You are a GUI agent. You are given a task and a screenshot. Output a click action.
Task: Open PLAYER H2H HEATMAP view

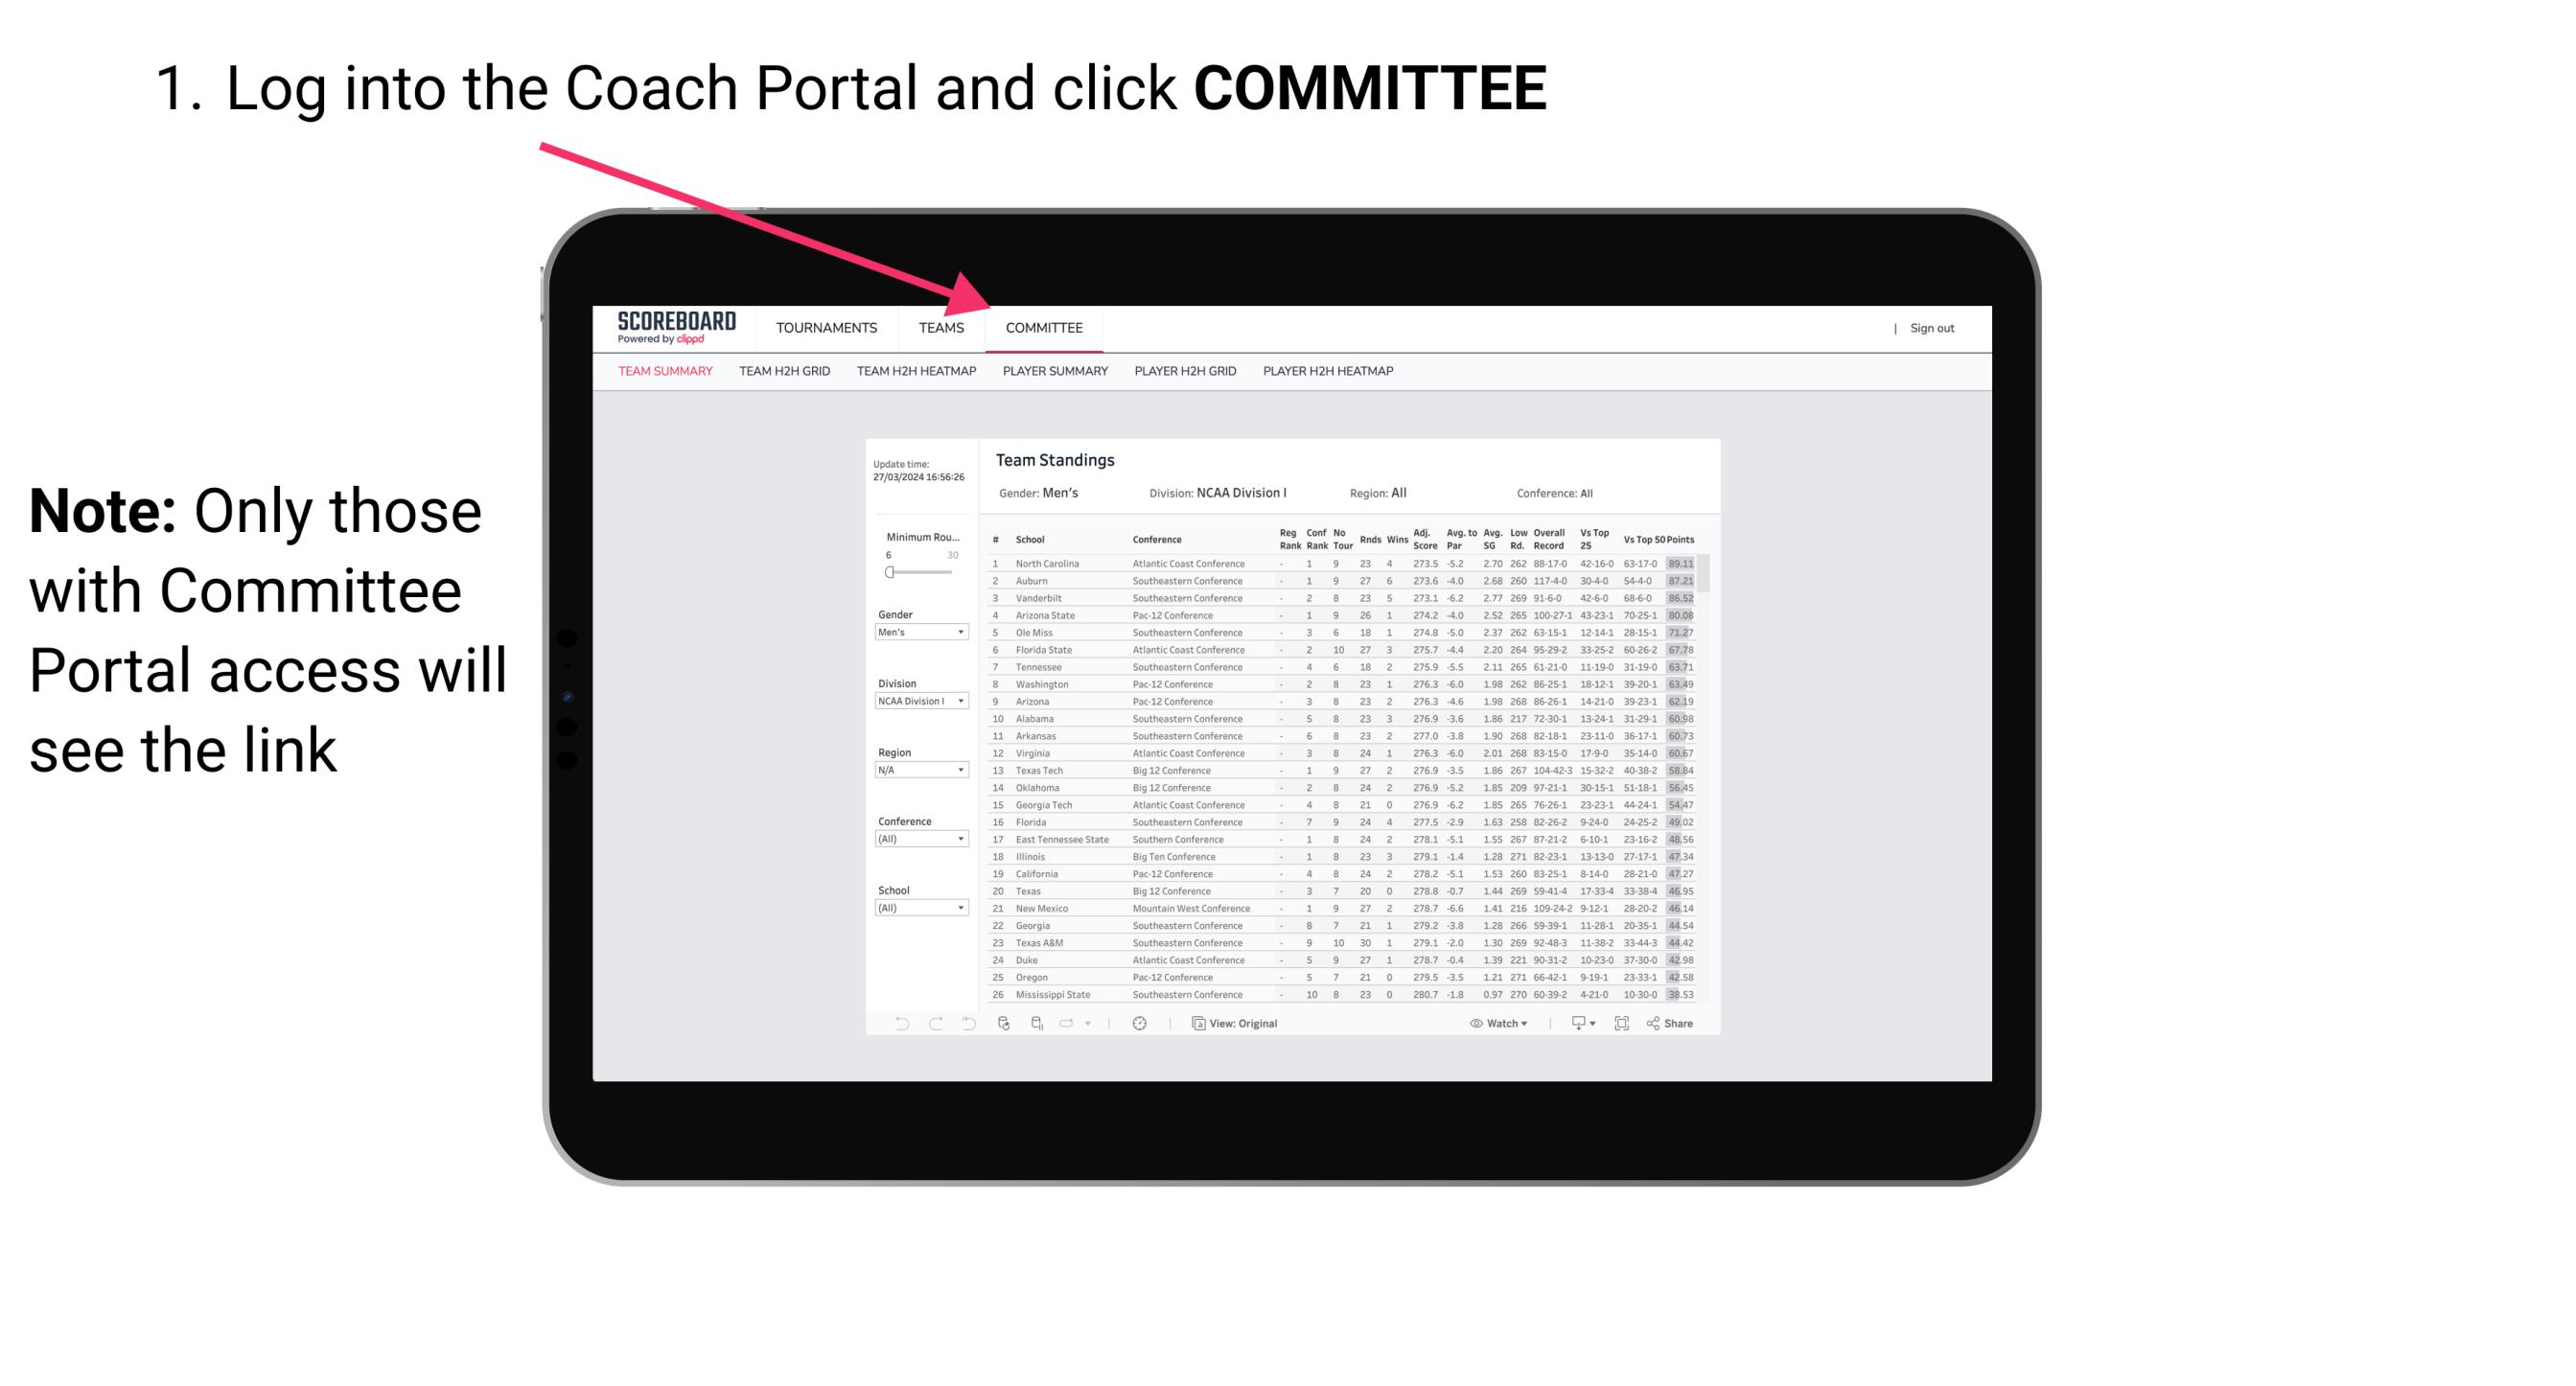(1330, 374)
